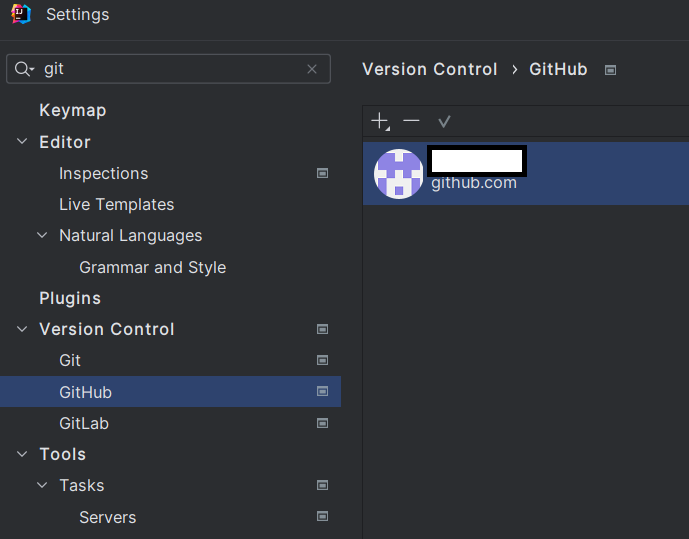The height and width of the screenshot is (539, 689).
Task: Open the Plugins settings page
Action: tap(70, 298)
